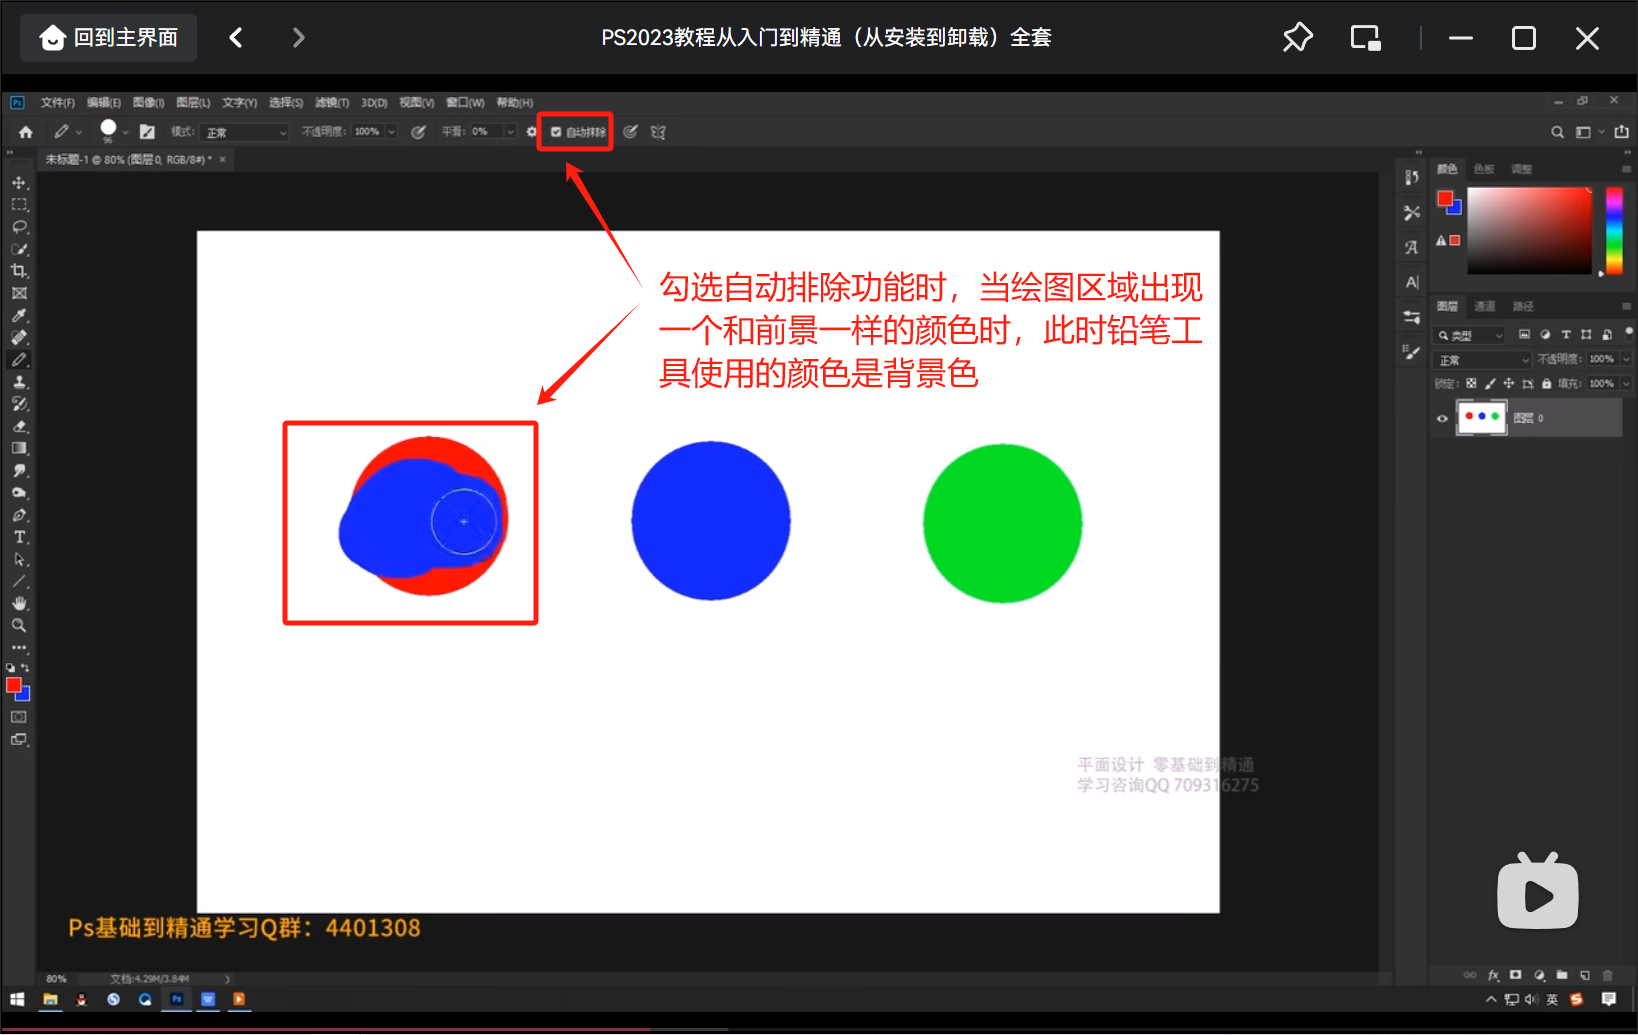Viewport: 1638px width, 1035px height.
Task: Select the Healing Brush tool
Action: coord(19,337)
